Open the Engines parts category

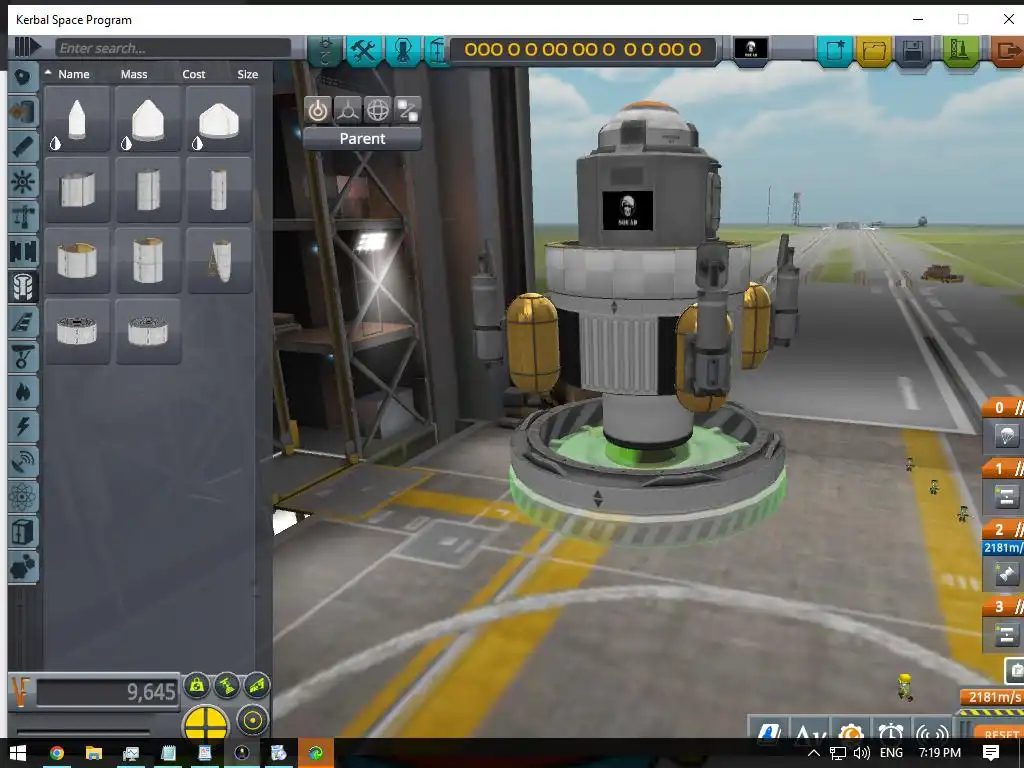coord(24,147)
